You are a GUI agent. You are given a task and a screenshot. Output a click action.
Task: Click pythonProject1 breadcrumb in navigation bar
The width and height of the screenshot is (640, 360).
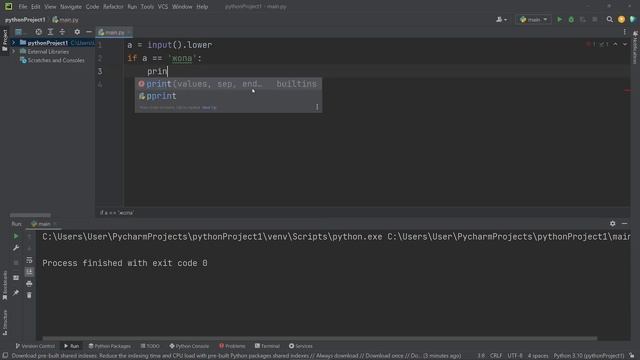coord(25,20)
